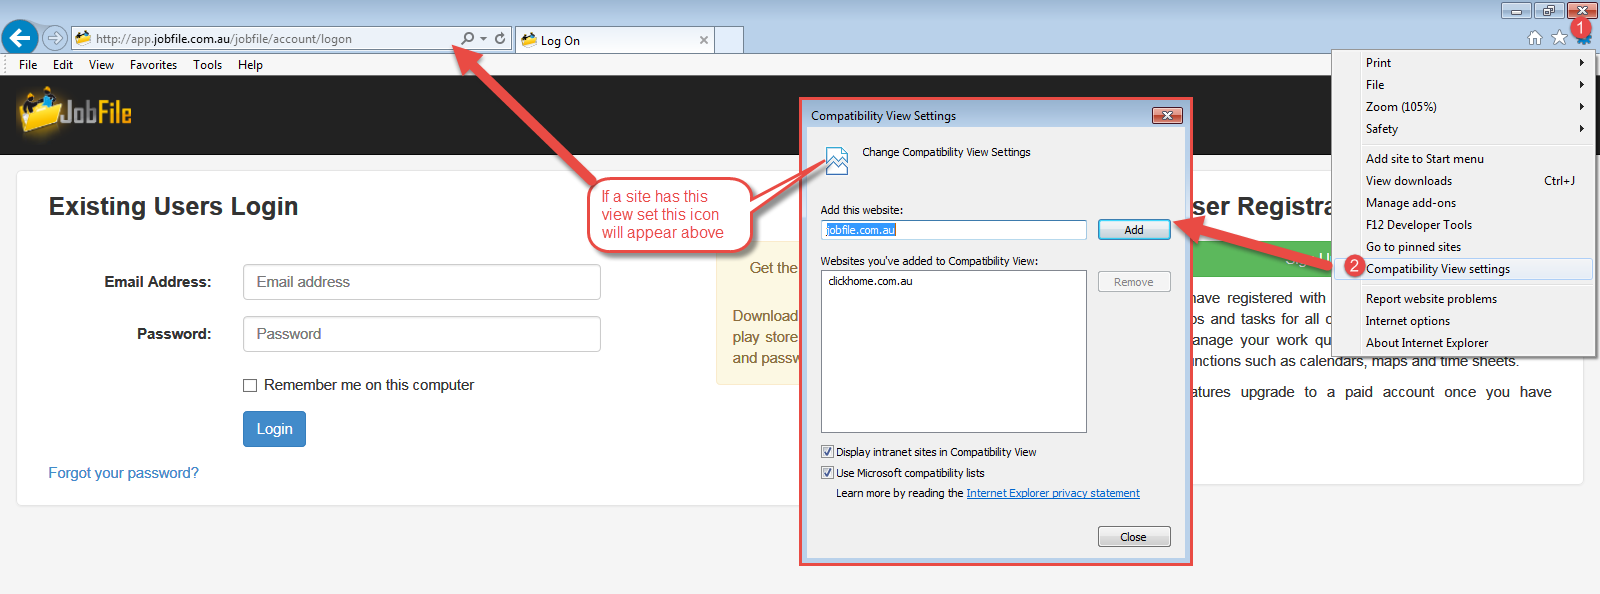The image size is (1600, 594).
Task: Toggle Use Microsoft compatibility lists checkbox
Action: [x=827, y=473]
